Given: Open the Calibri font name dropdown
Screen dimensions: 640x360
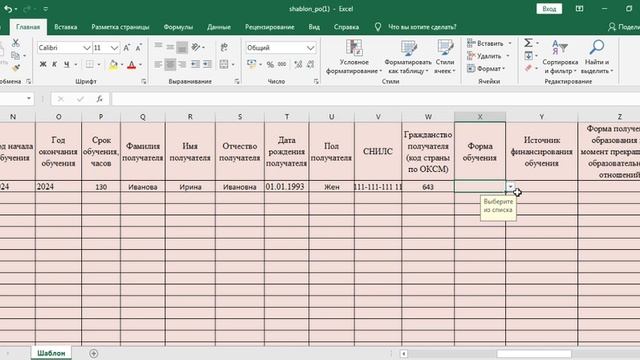Looking at the screenshot, I should [x=87, y=48].
